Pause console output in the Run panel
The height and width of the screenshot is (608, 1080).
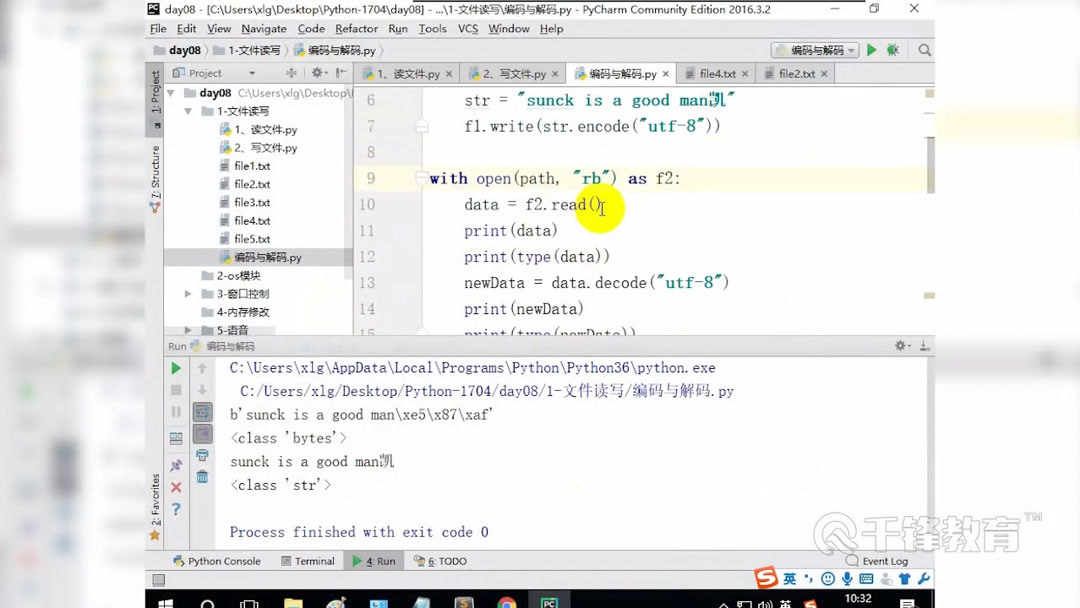pyautogui.click(x=175, y=411)
